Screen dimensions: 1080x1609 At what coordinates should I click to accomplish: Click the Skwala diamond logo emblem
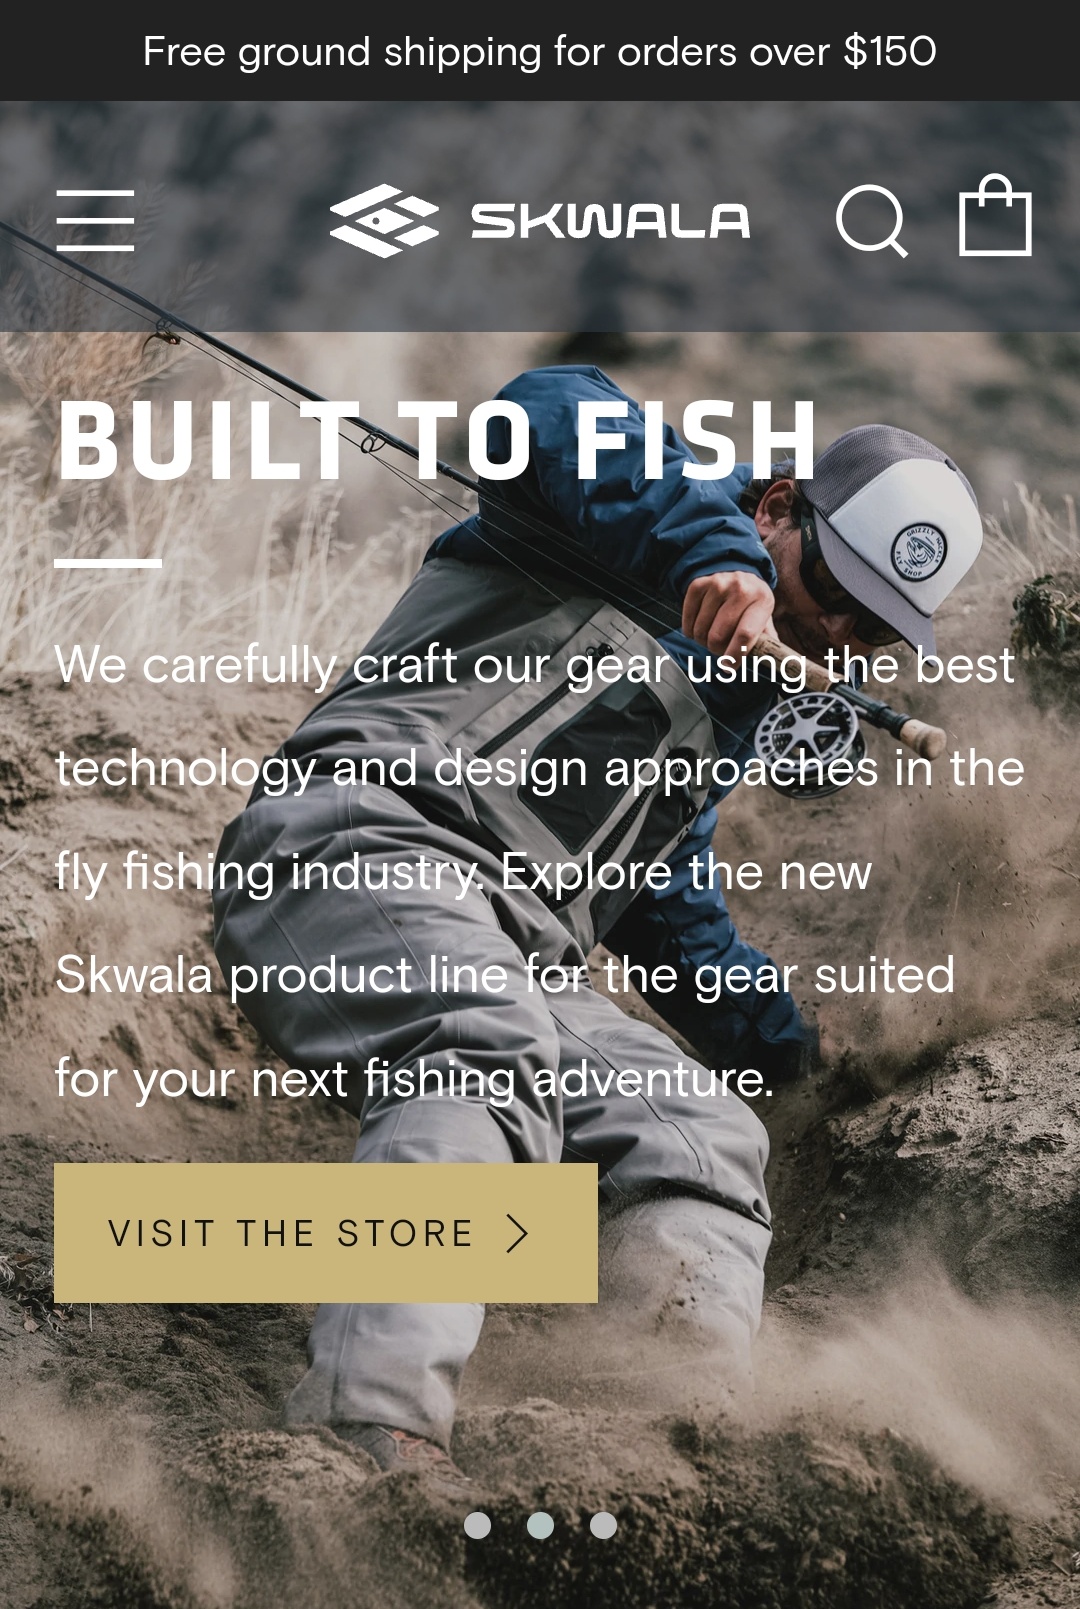(x=384, y=221)
